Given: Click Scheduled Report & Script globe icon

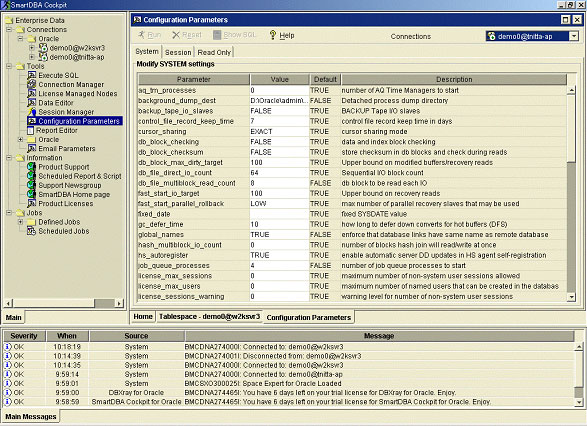Looking at the screenshot, I should [x=32, y=176].
